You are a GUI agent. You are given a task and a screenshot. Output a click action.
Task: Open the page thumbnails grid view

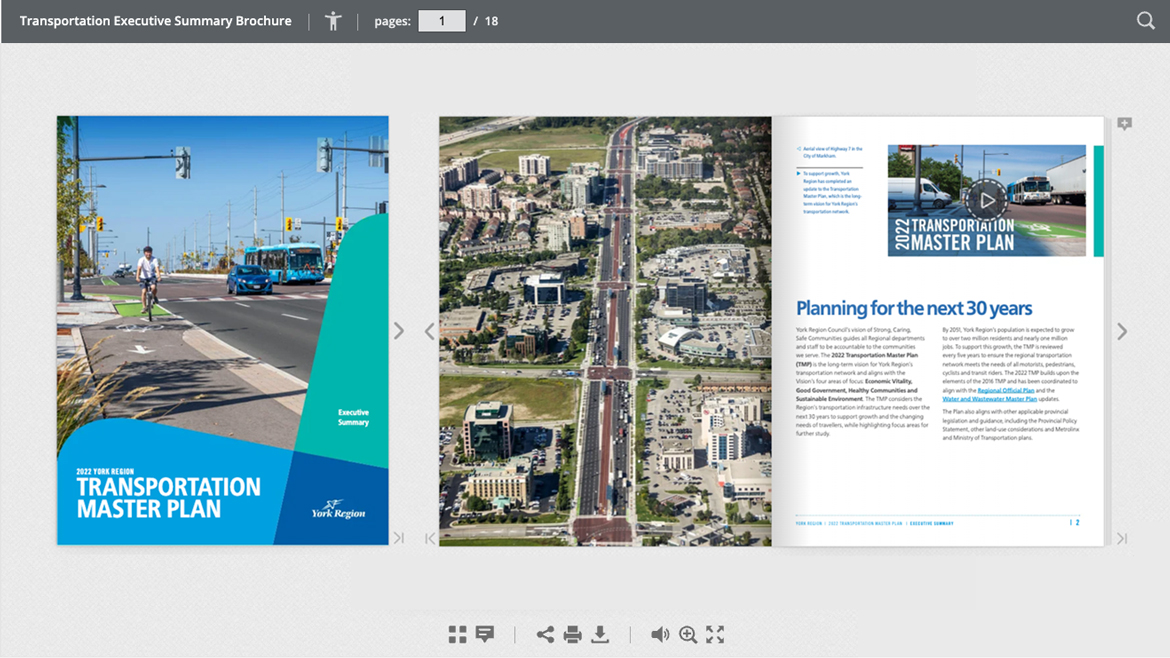point(457,634)
